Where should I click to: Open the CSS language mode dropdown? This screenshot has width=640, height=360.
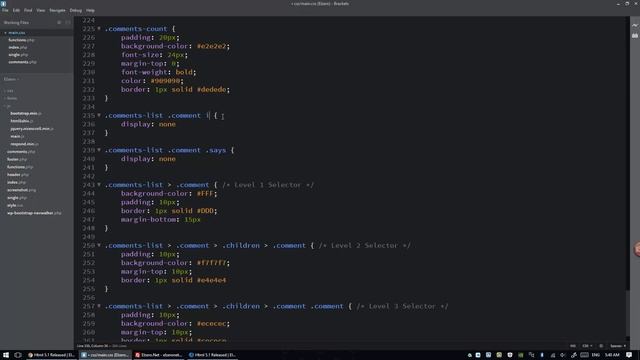click(587, 346)
